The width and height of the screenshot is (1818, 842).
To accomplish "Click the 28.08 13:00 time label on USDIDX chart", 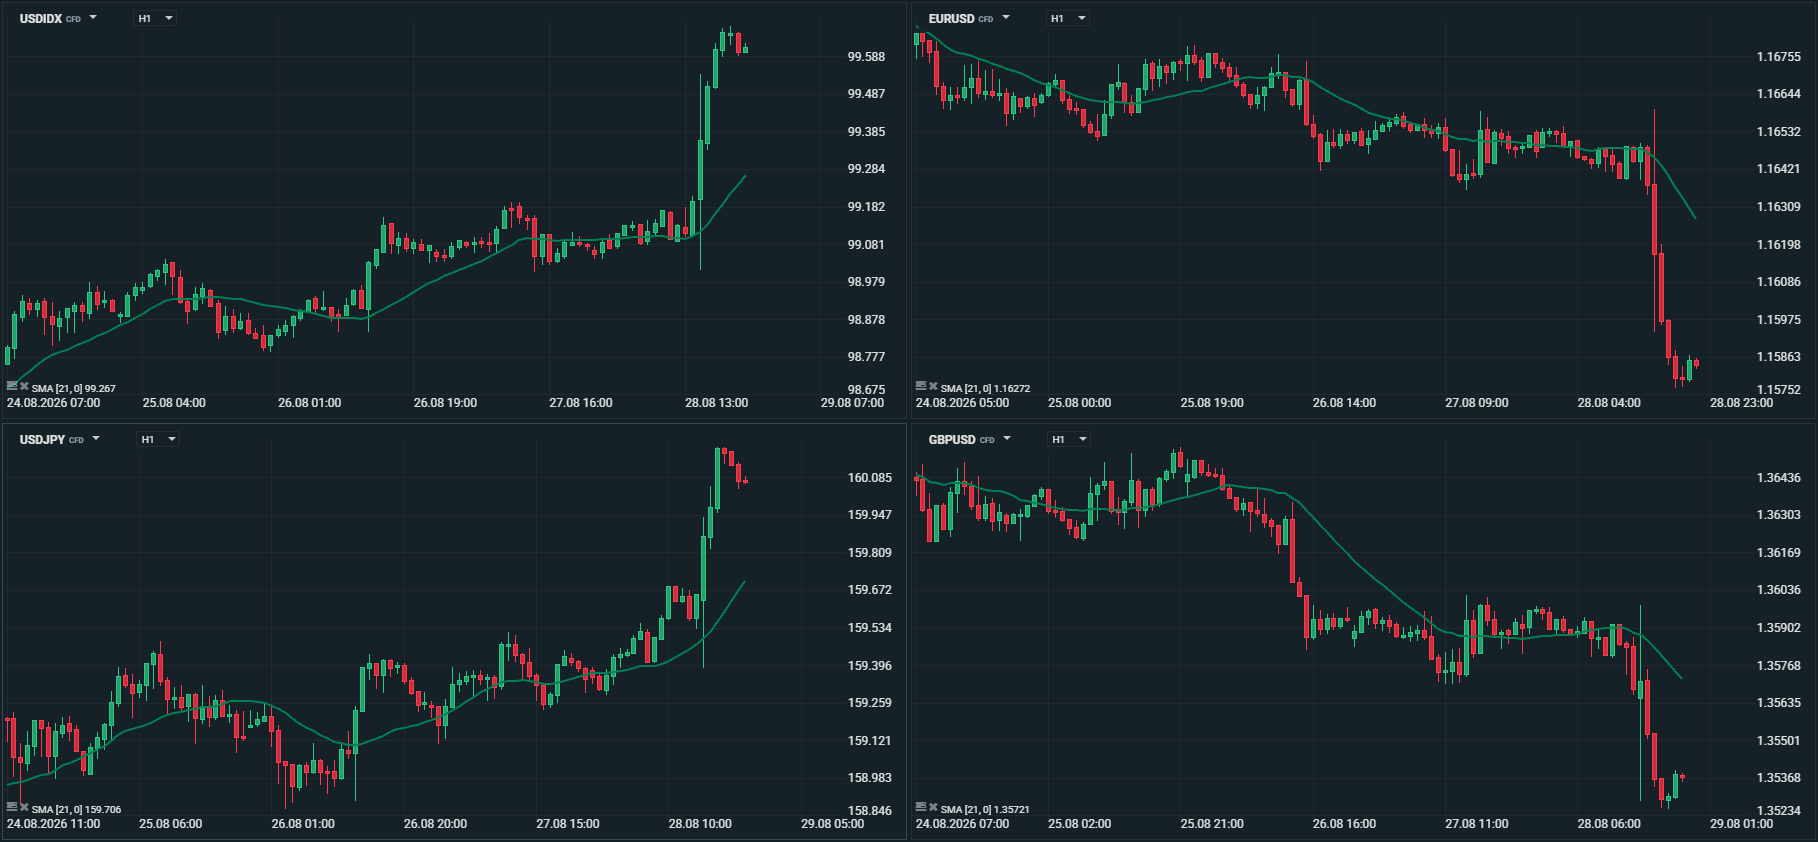I will click(716, 403).
